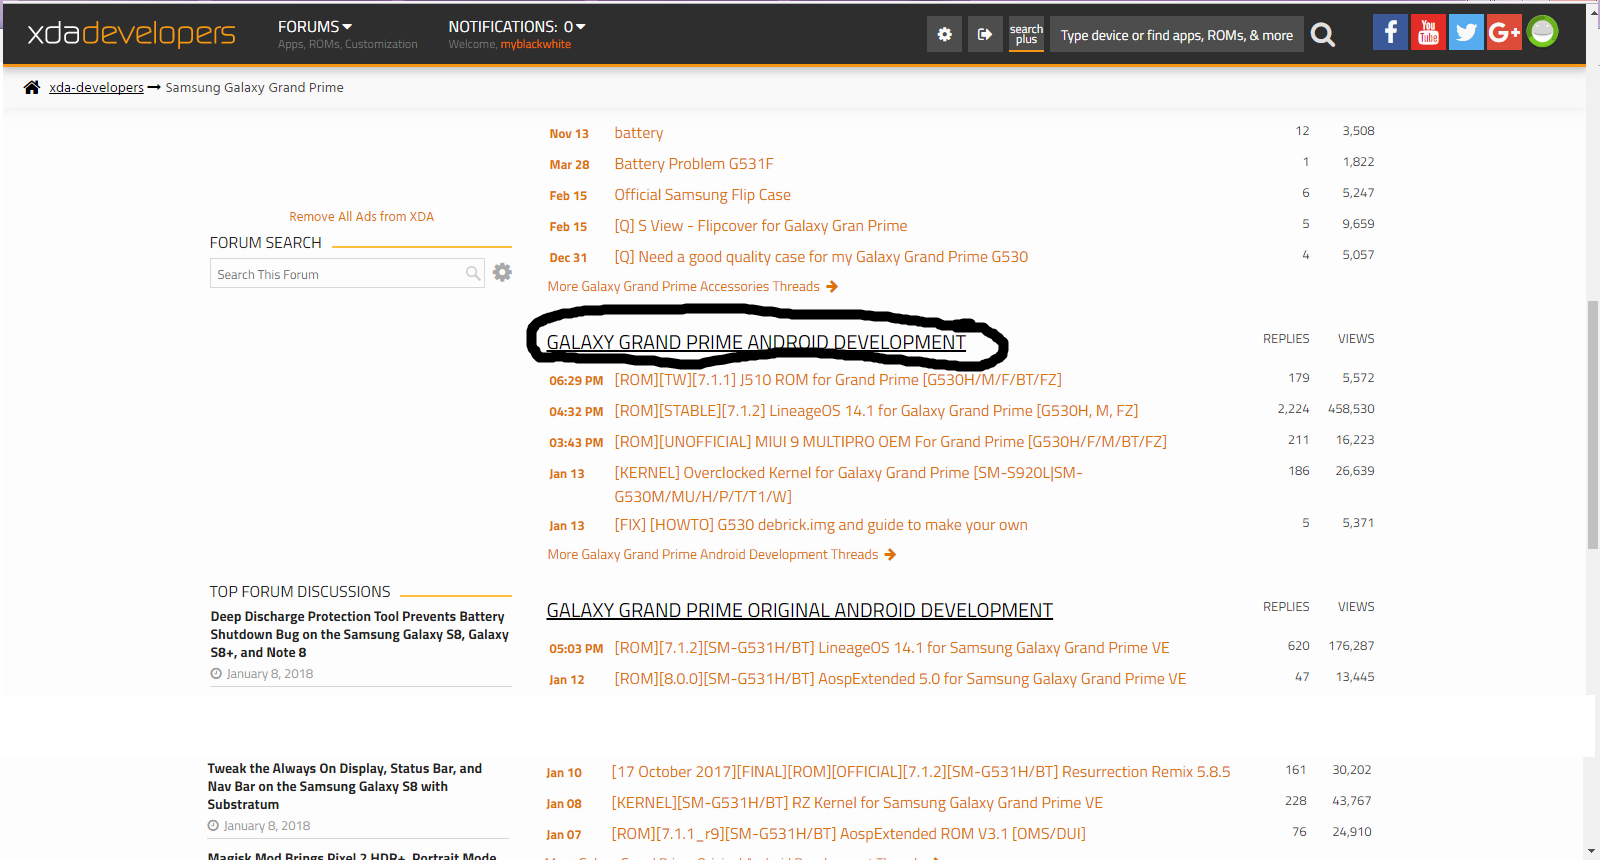Screen dimensions: 1600x860
Task: Click the 458,530 views count
Action: (1351, 409)
